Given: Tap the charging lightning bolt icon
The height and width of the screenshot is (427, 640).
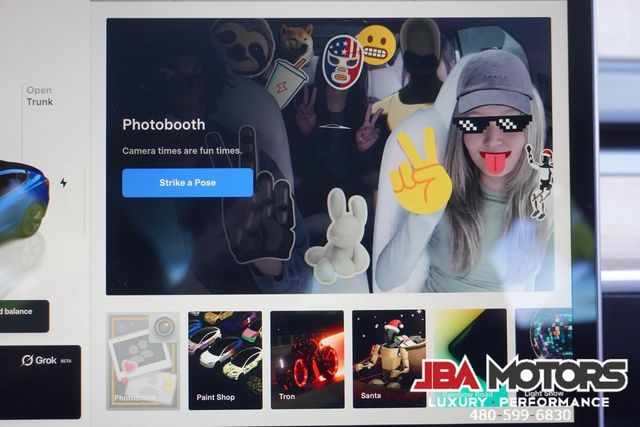Looking at the screenshot, I should (x=64, y=183).
